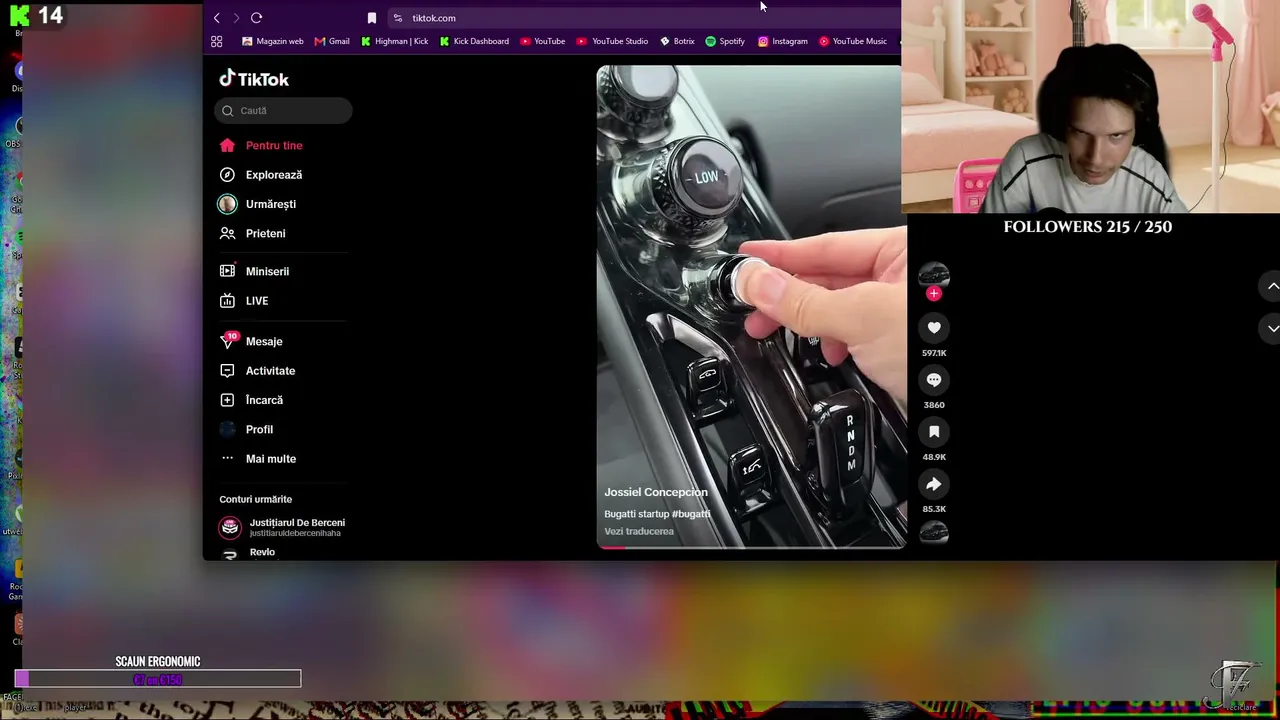Follow the creator with the red plus button

934,293
